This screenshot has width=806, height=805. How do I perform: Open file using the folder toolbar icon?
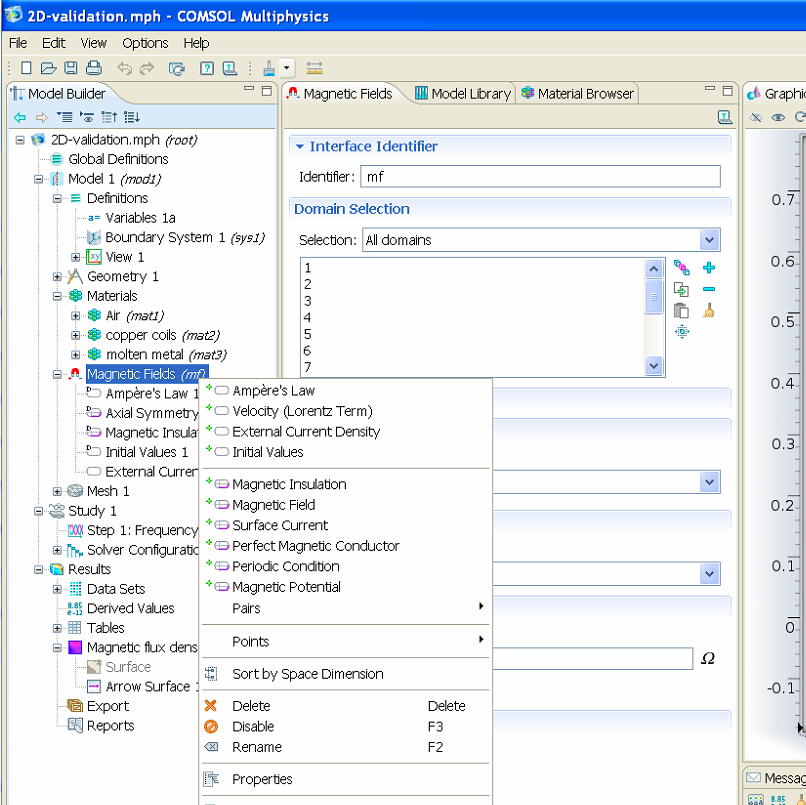pos(48,68)
